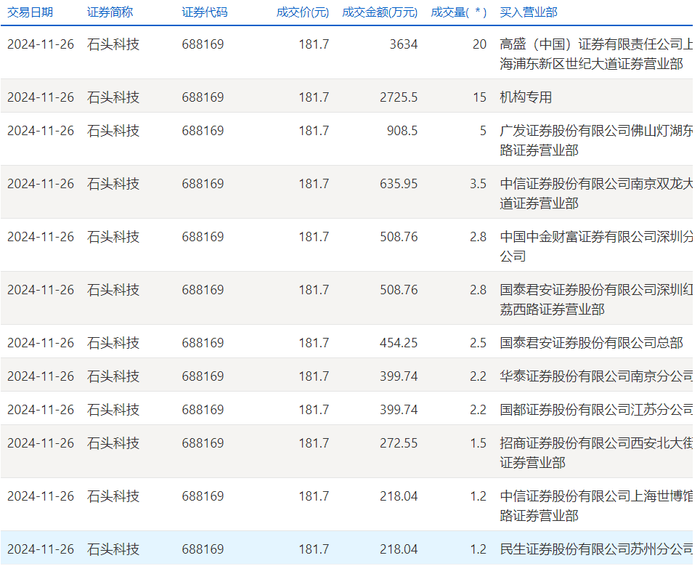Screen dimensions: 700x566
Task: Click 国泰君安证券股份有限公司总部 cell
Action: point(591,343)
